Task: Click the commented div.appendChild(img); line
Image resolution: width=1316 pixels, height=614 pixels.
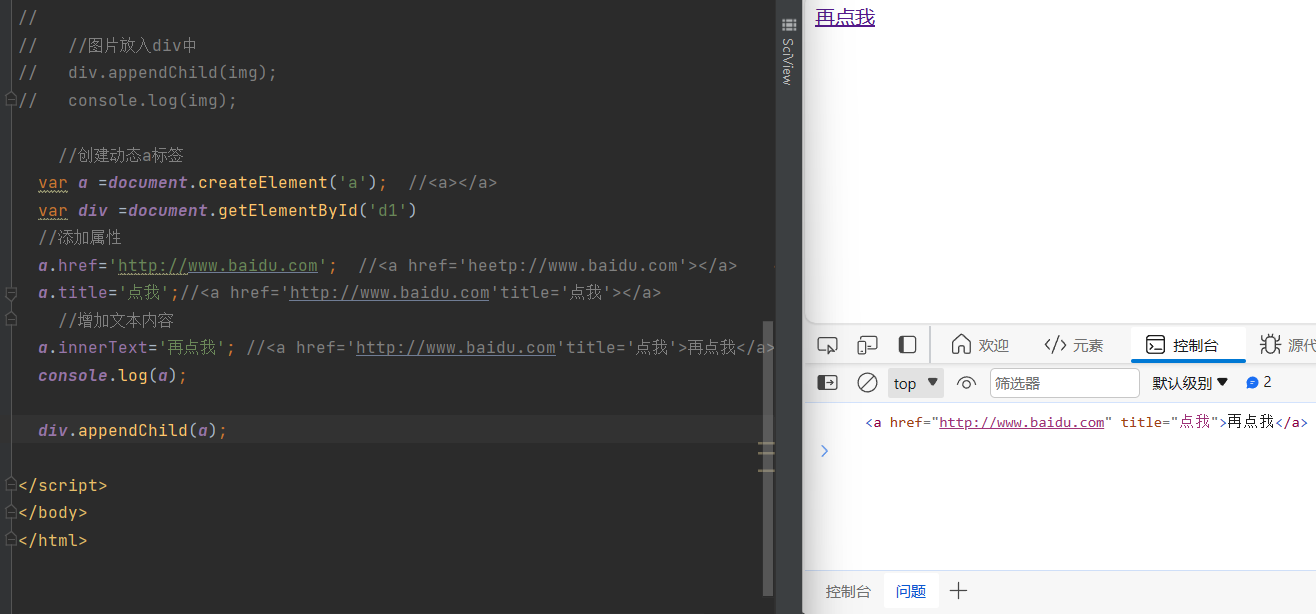Action: 172,73
